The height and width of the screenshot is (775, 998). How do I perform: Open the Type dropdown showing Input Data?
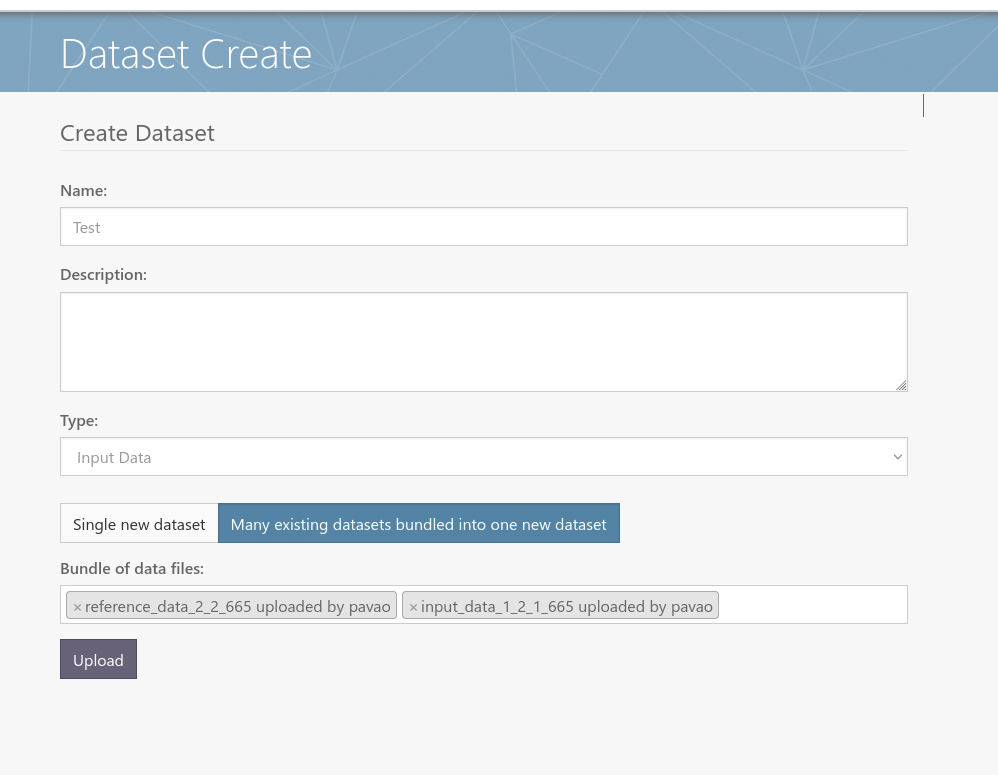coord(484,457)
